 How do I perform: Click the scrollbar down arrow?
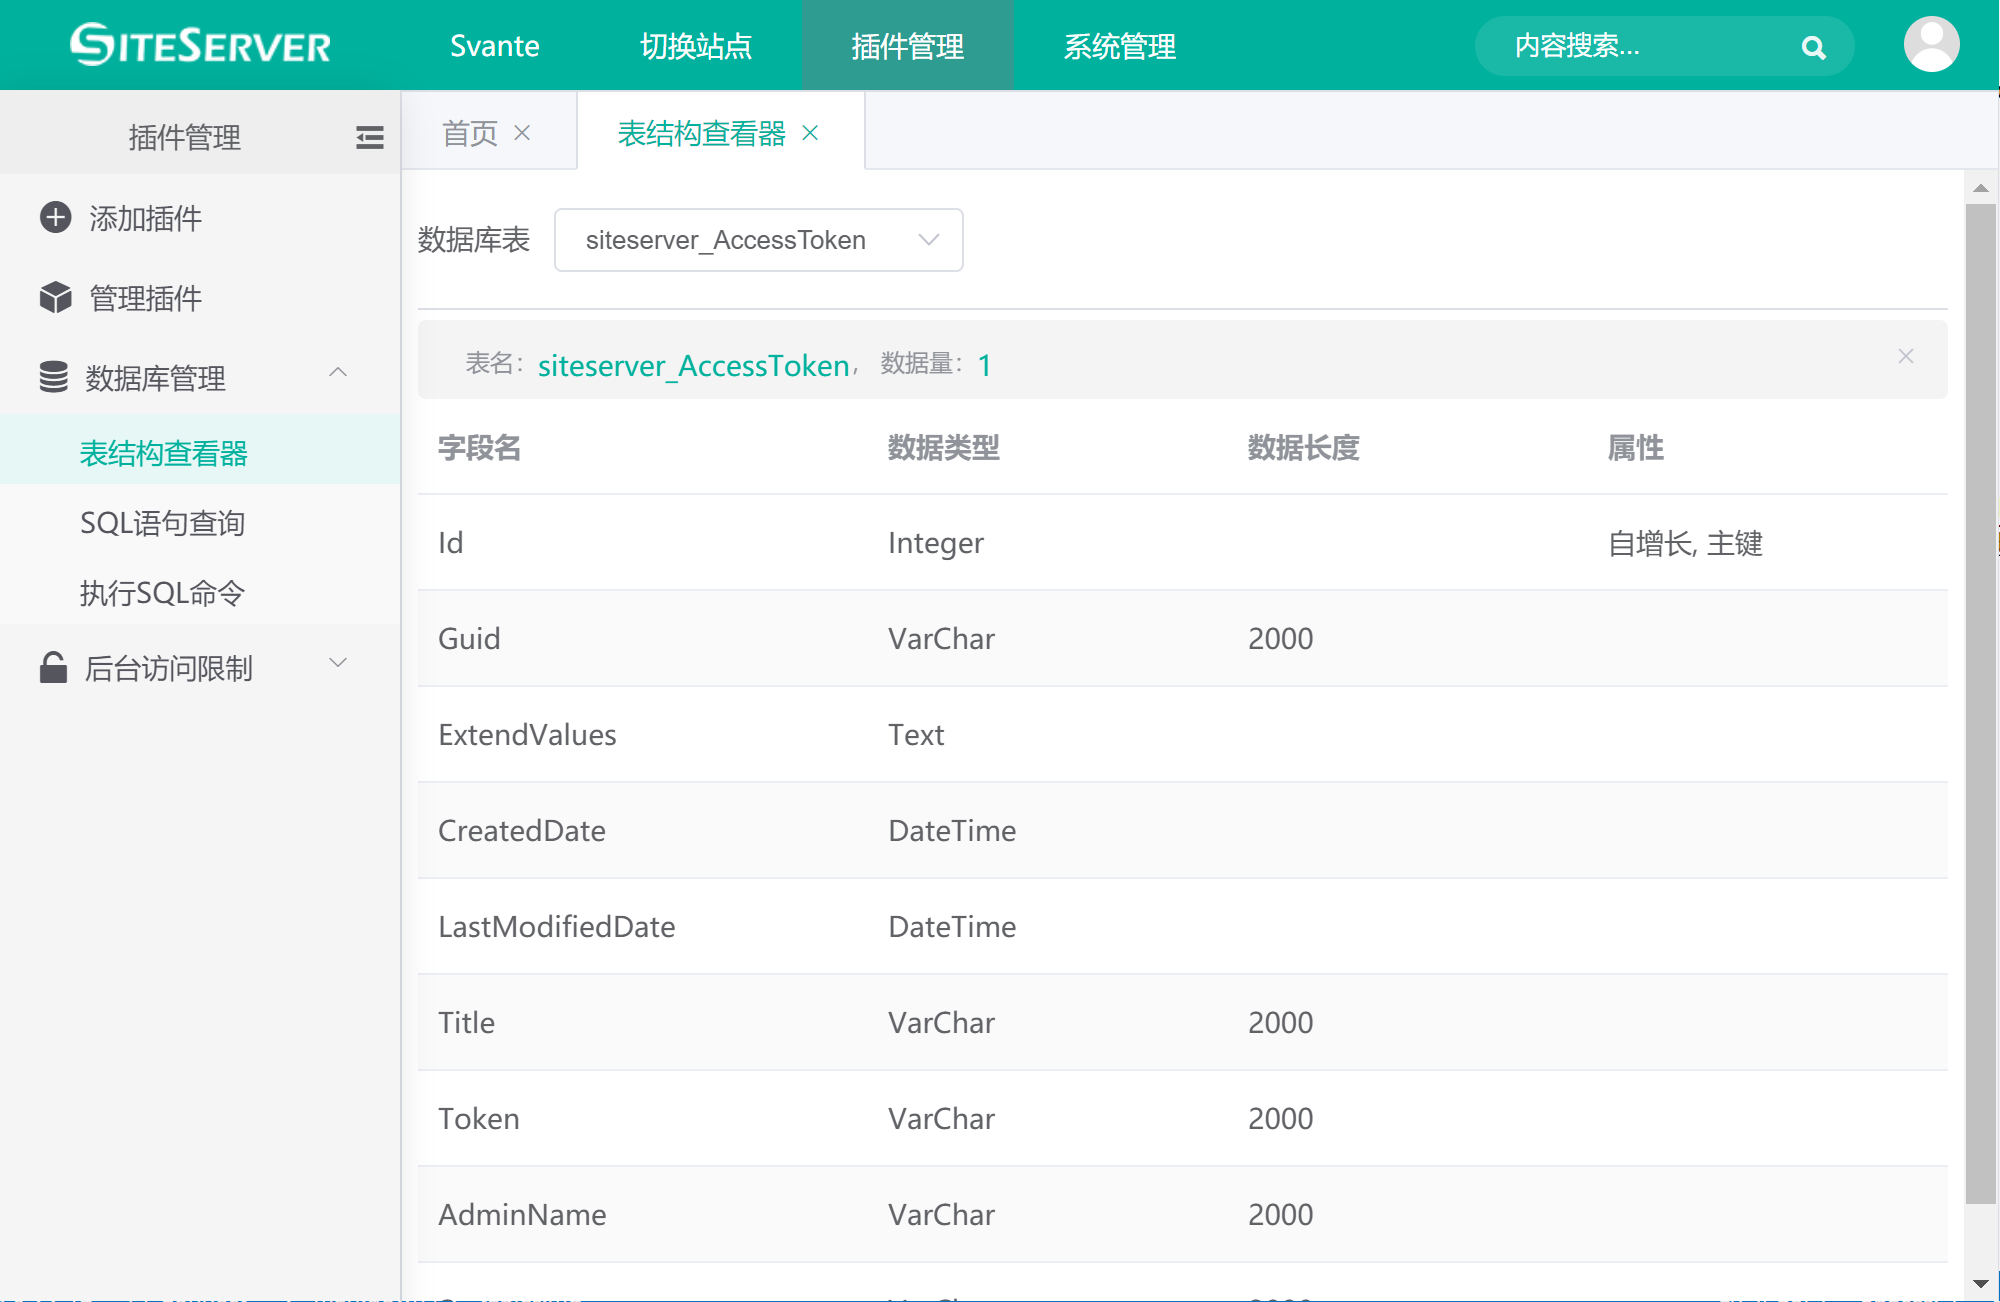click(1980, 1284)
